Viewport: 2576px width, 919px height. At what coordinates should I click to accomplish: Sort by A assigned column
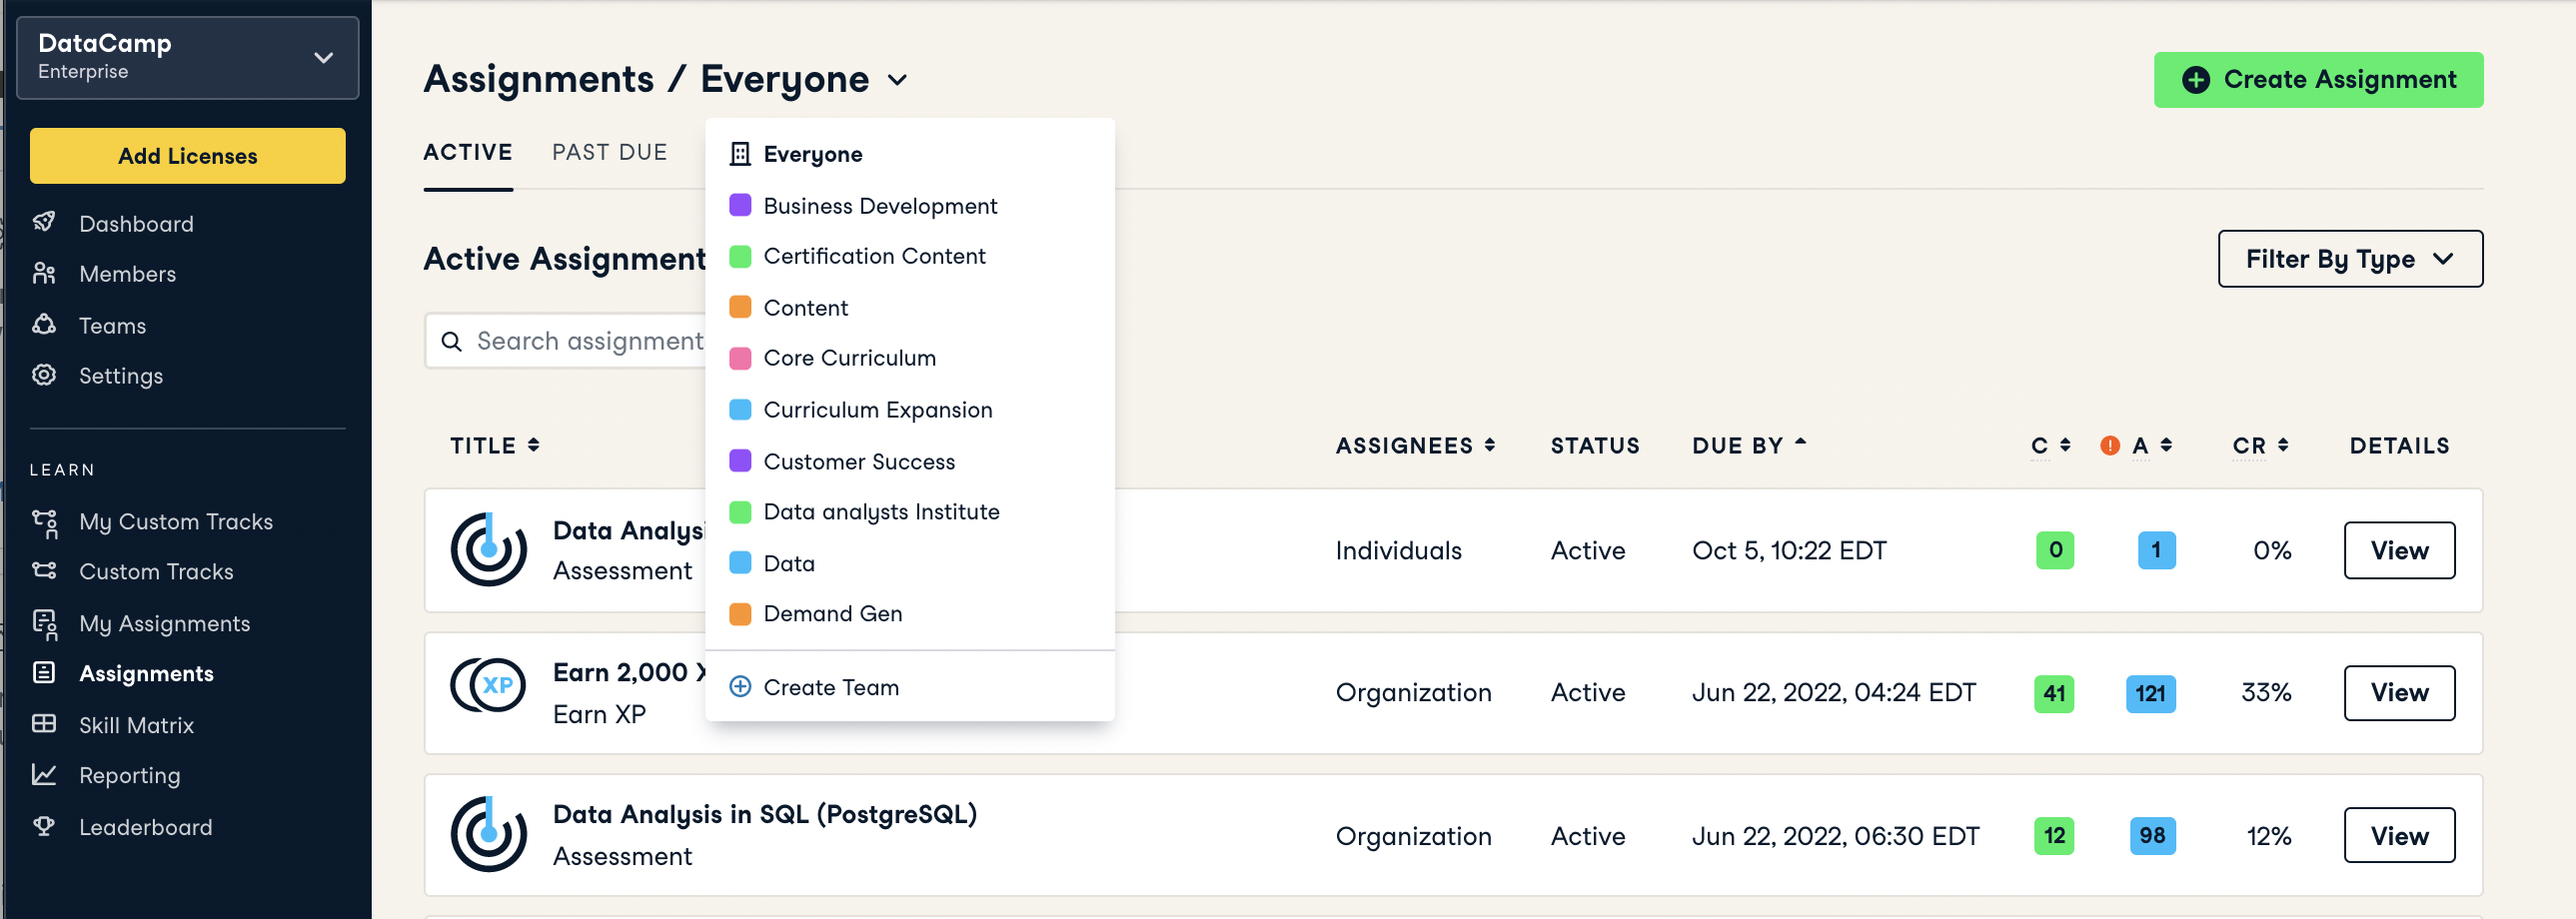tap(2152, 446)
